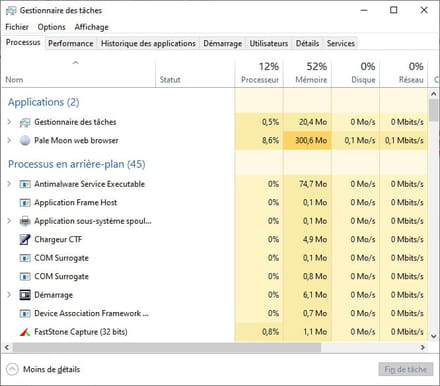Click the horizontal scrollbar right arrow
440x386 pixels.
tap(423, 347)
